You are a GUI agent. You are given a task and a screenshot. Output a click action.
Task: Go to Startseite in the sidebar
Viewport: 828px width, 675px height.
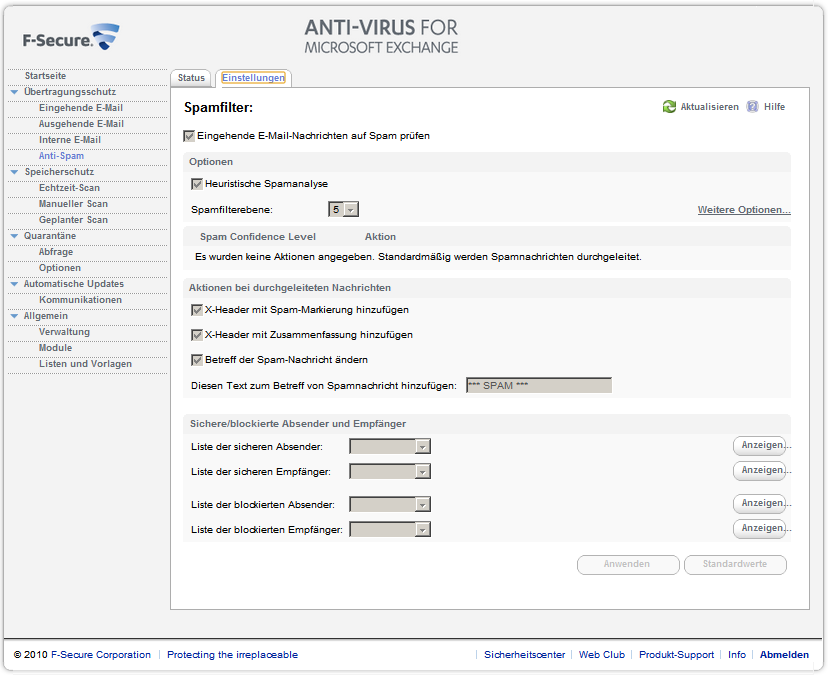pyautogui.click(x=45, y=76)
